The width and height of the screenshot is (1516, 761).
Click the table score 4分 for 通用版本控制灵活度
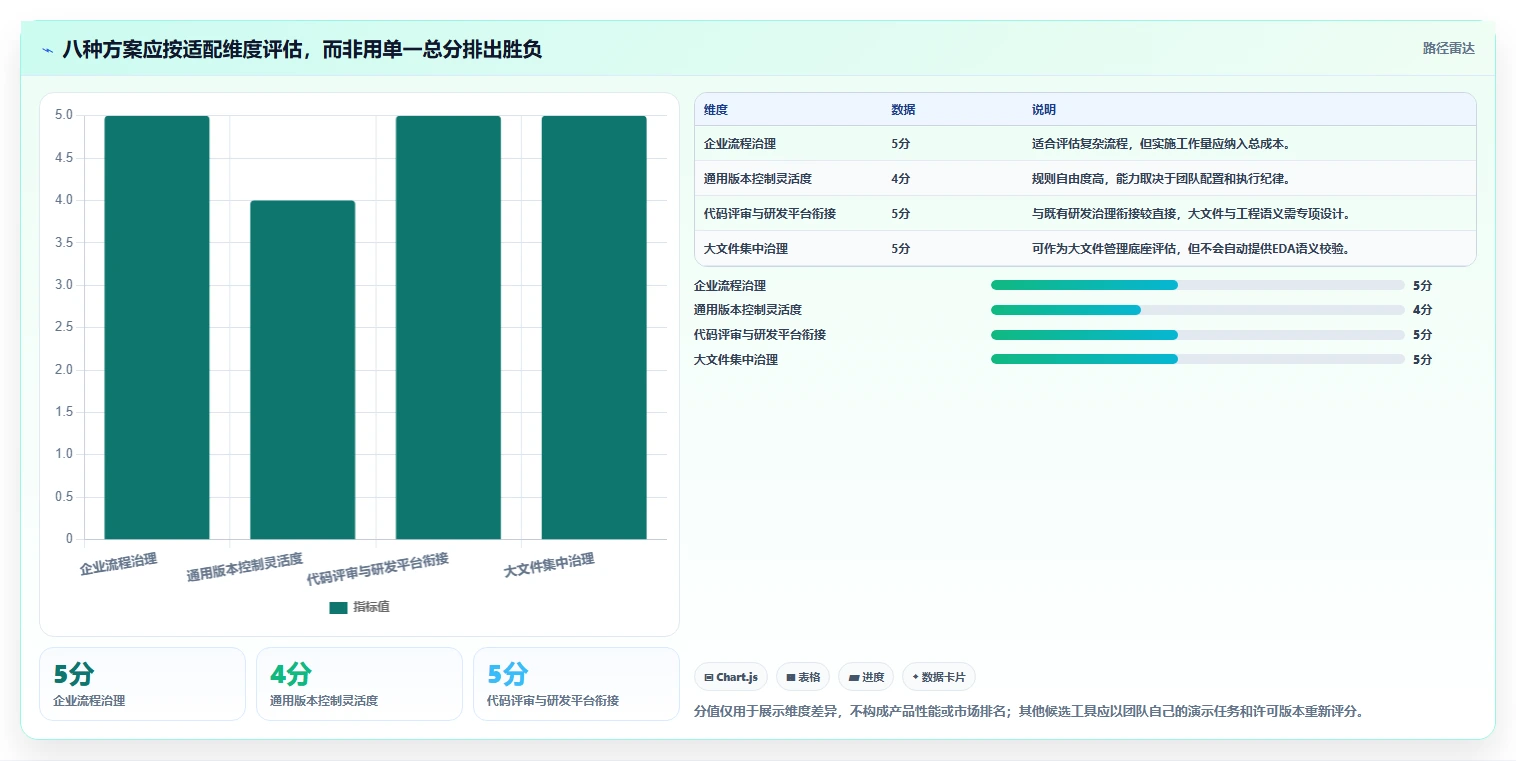pos(901,179)
